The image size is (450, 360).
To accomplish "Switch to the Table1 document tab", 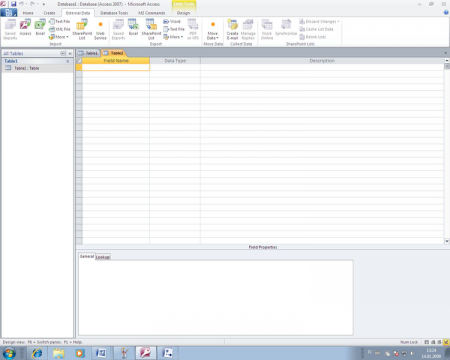I will tap(88, 53).
